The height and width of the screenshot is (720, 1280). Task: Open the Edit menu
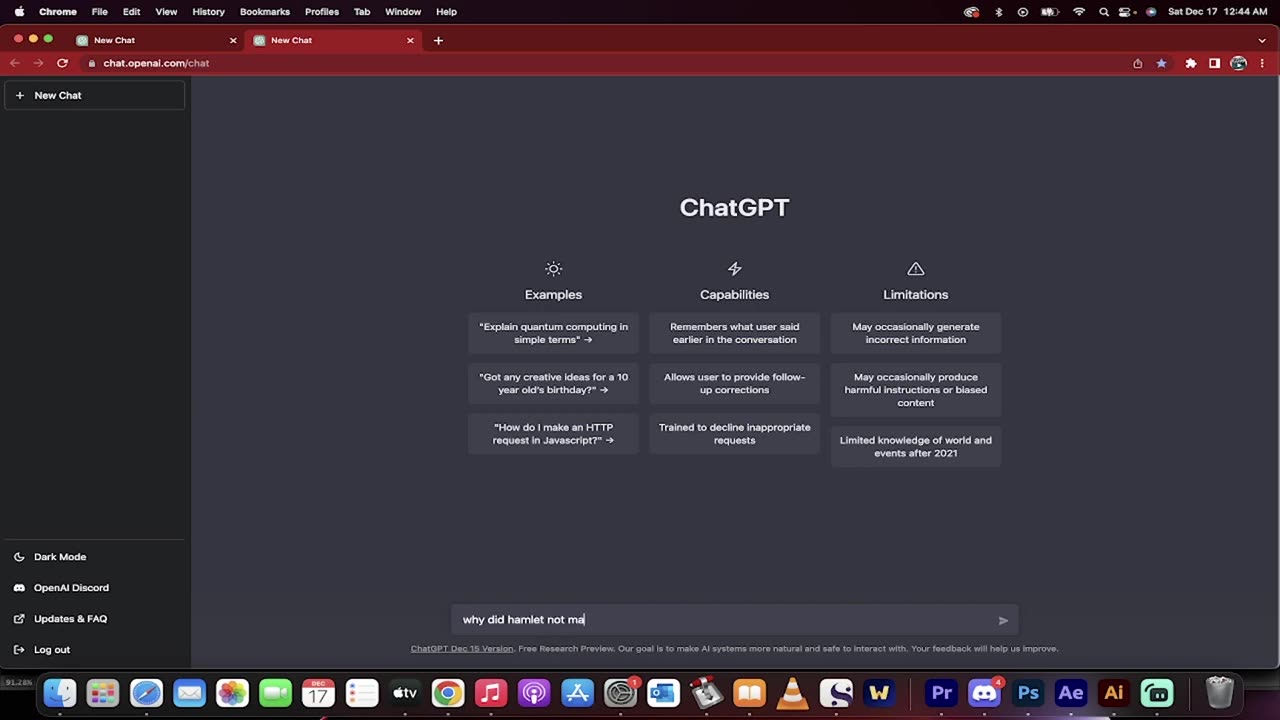pyautogui.click(x=131, y=12)
